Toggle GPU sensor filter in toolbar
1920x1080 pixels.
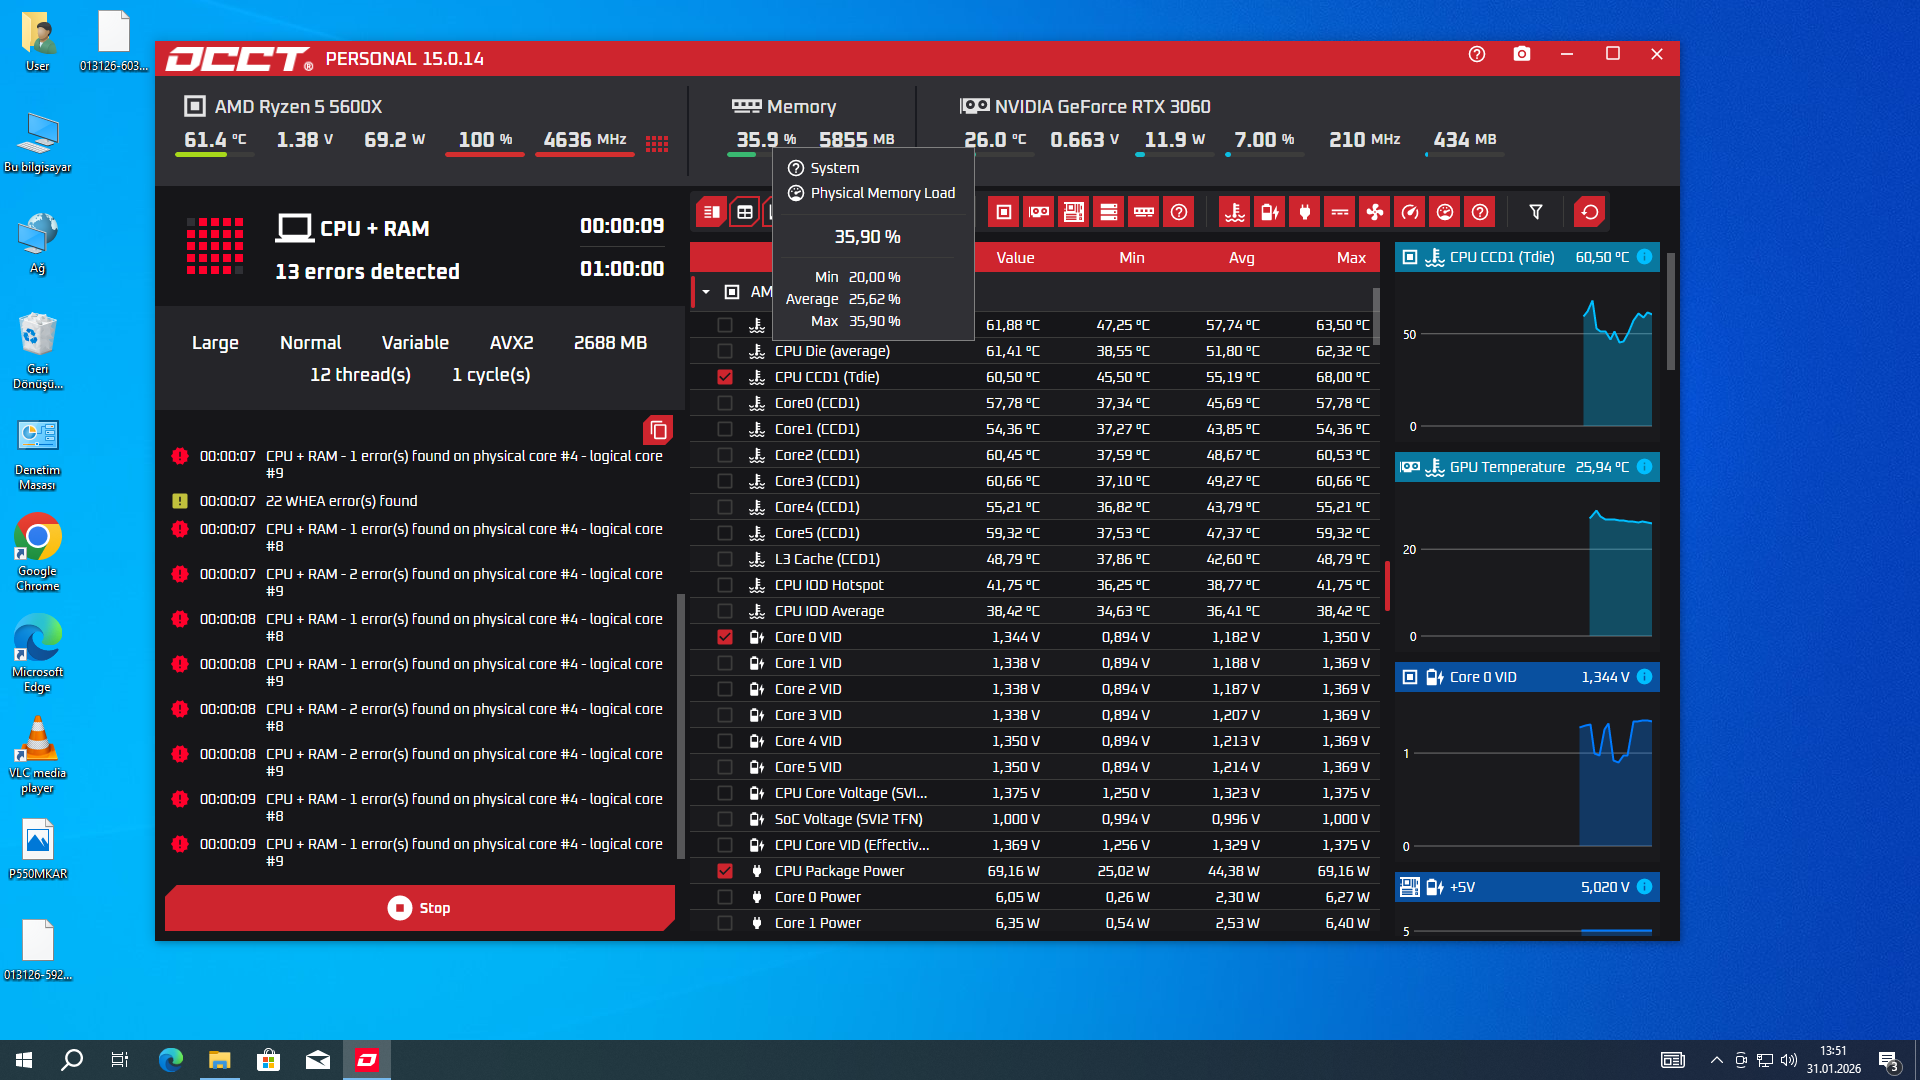point(1039,212)
